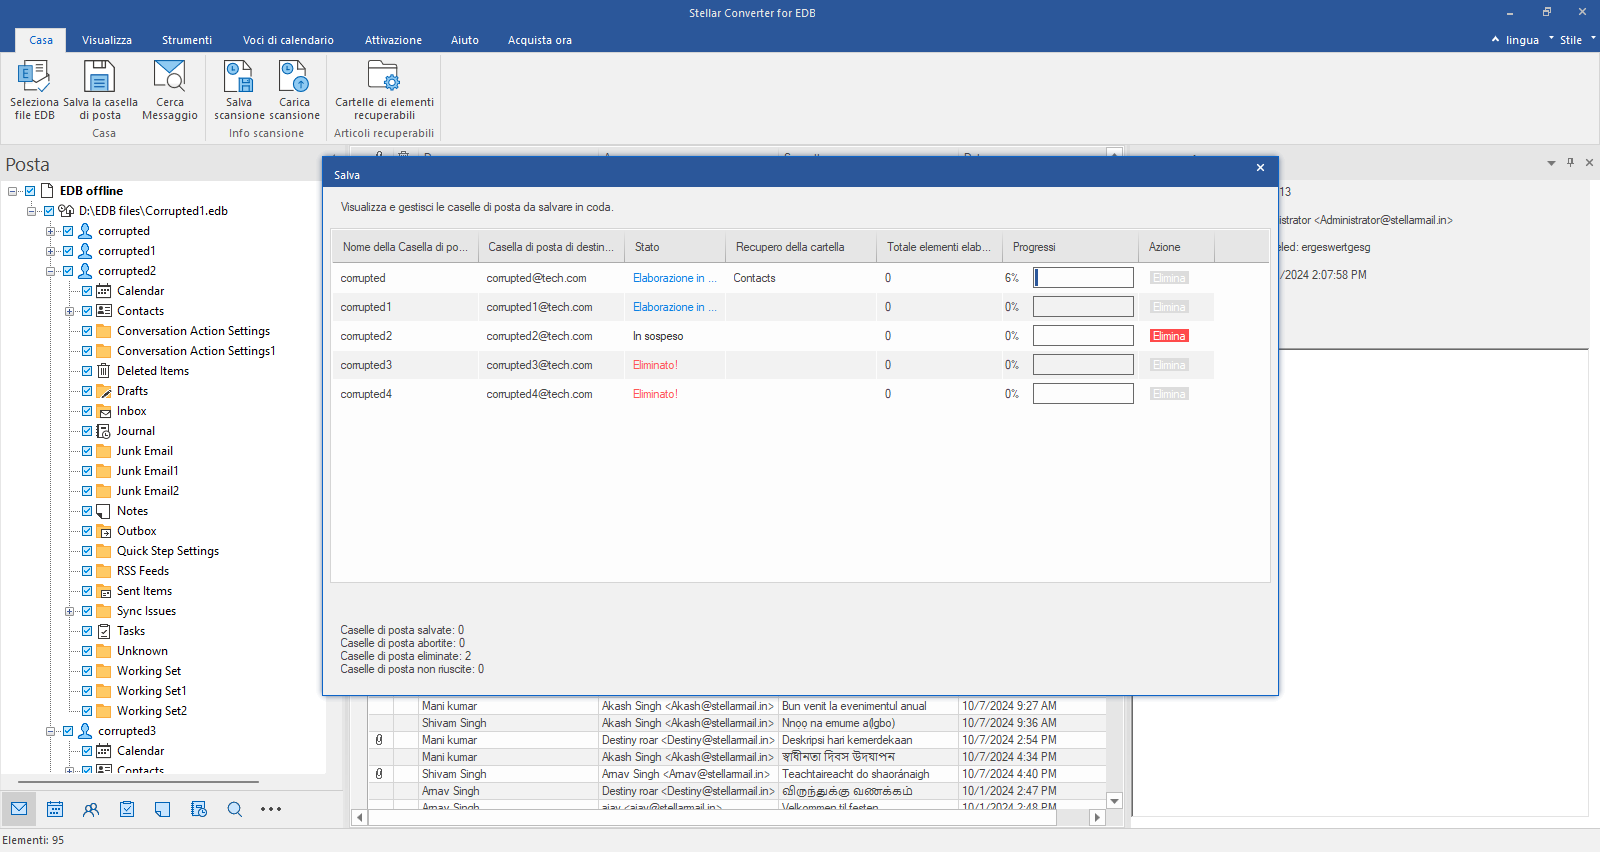Sort by Progressi column header
The width and height of the screenshot is (1600, 852).
1070,247
